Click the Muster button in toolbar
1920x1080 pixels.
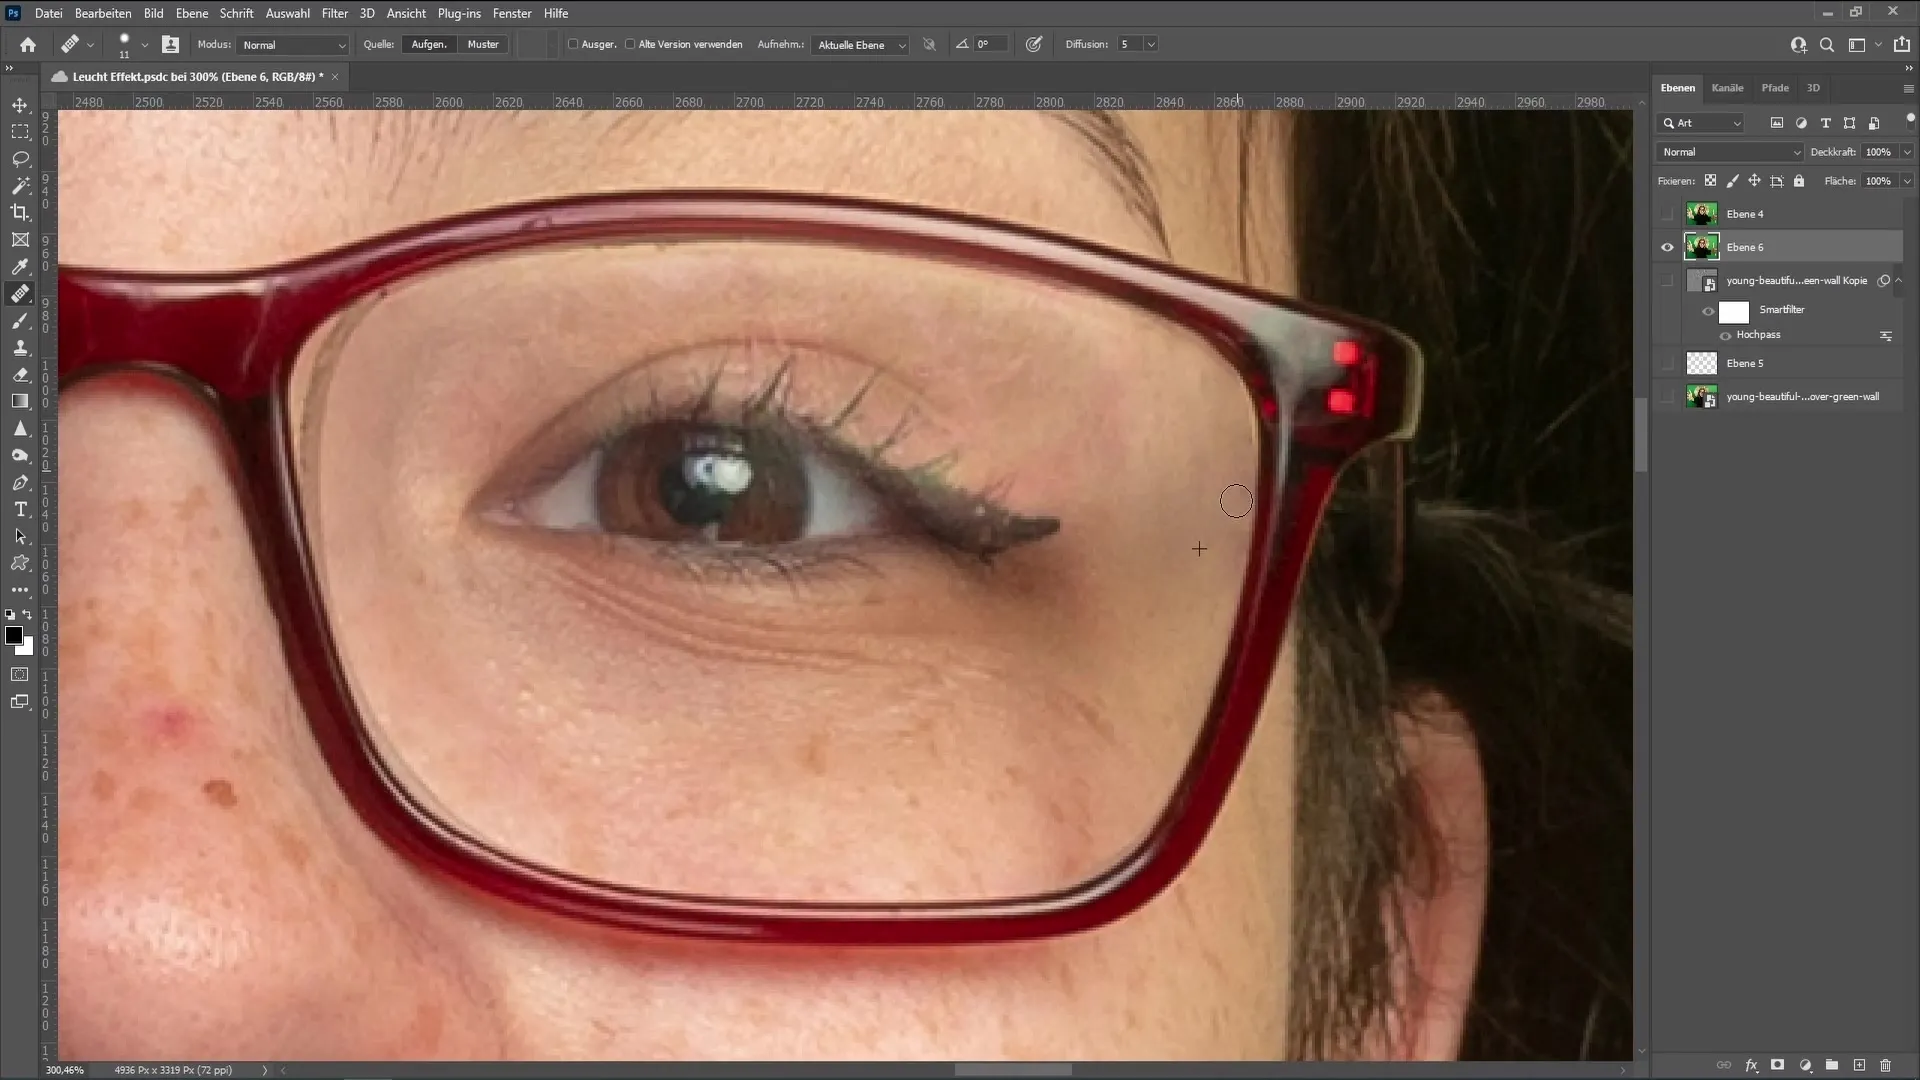point(484,44)
